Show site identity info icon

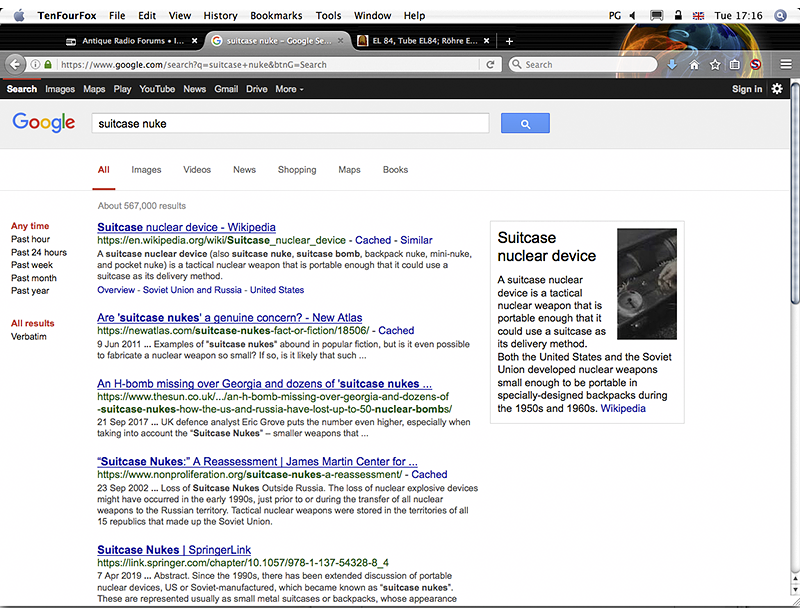[35, 64]
